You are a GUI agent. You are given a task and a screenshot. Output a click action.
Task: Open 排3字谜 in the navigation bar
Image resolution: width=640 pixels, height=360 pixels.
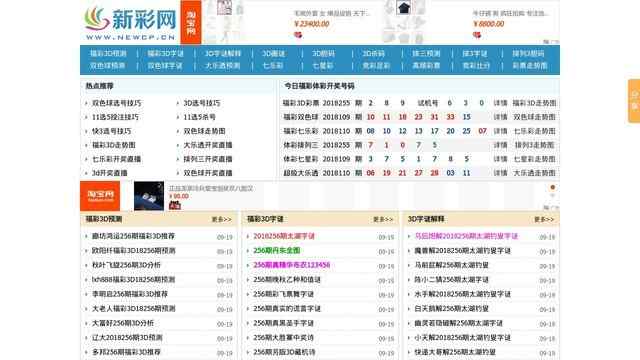tap(475, 53)
